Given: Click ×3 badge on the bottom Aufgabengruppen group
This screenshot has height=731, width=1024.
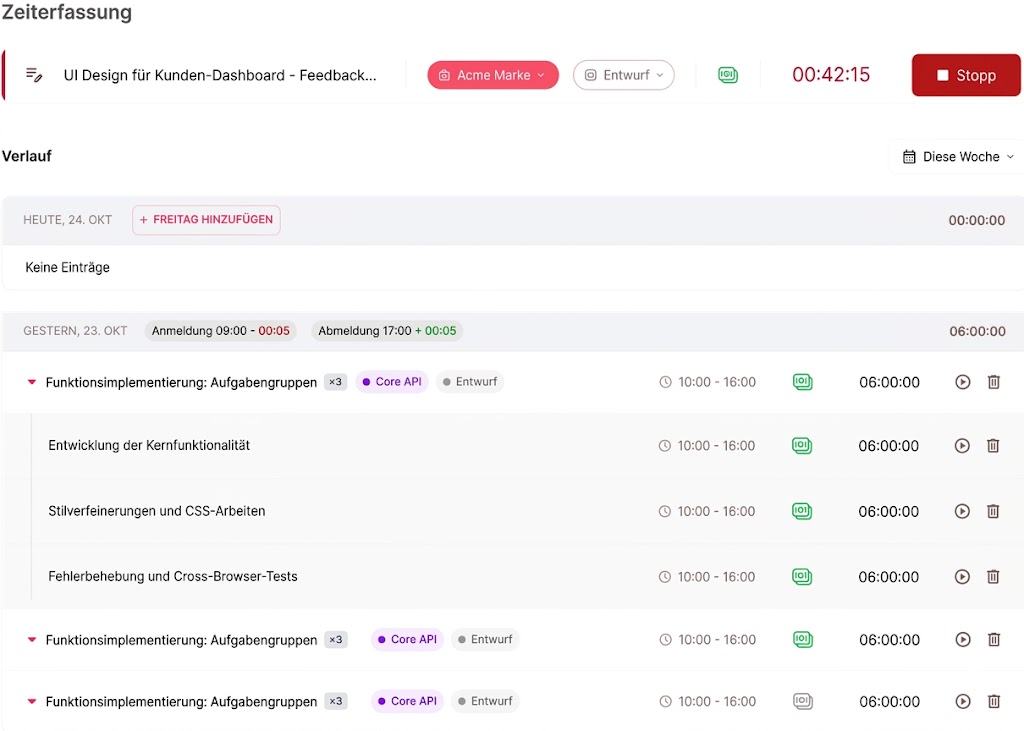Looking at the screenshot, I should pos(336,701).
